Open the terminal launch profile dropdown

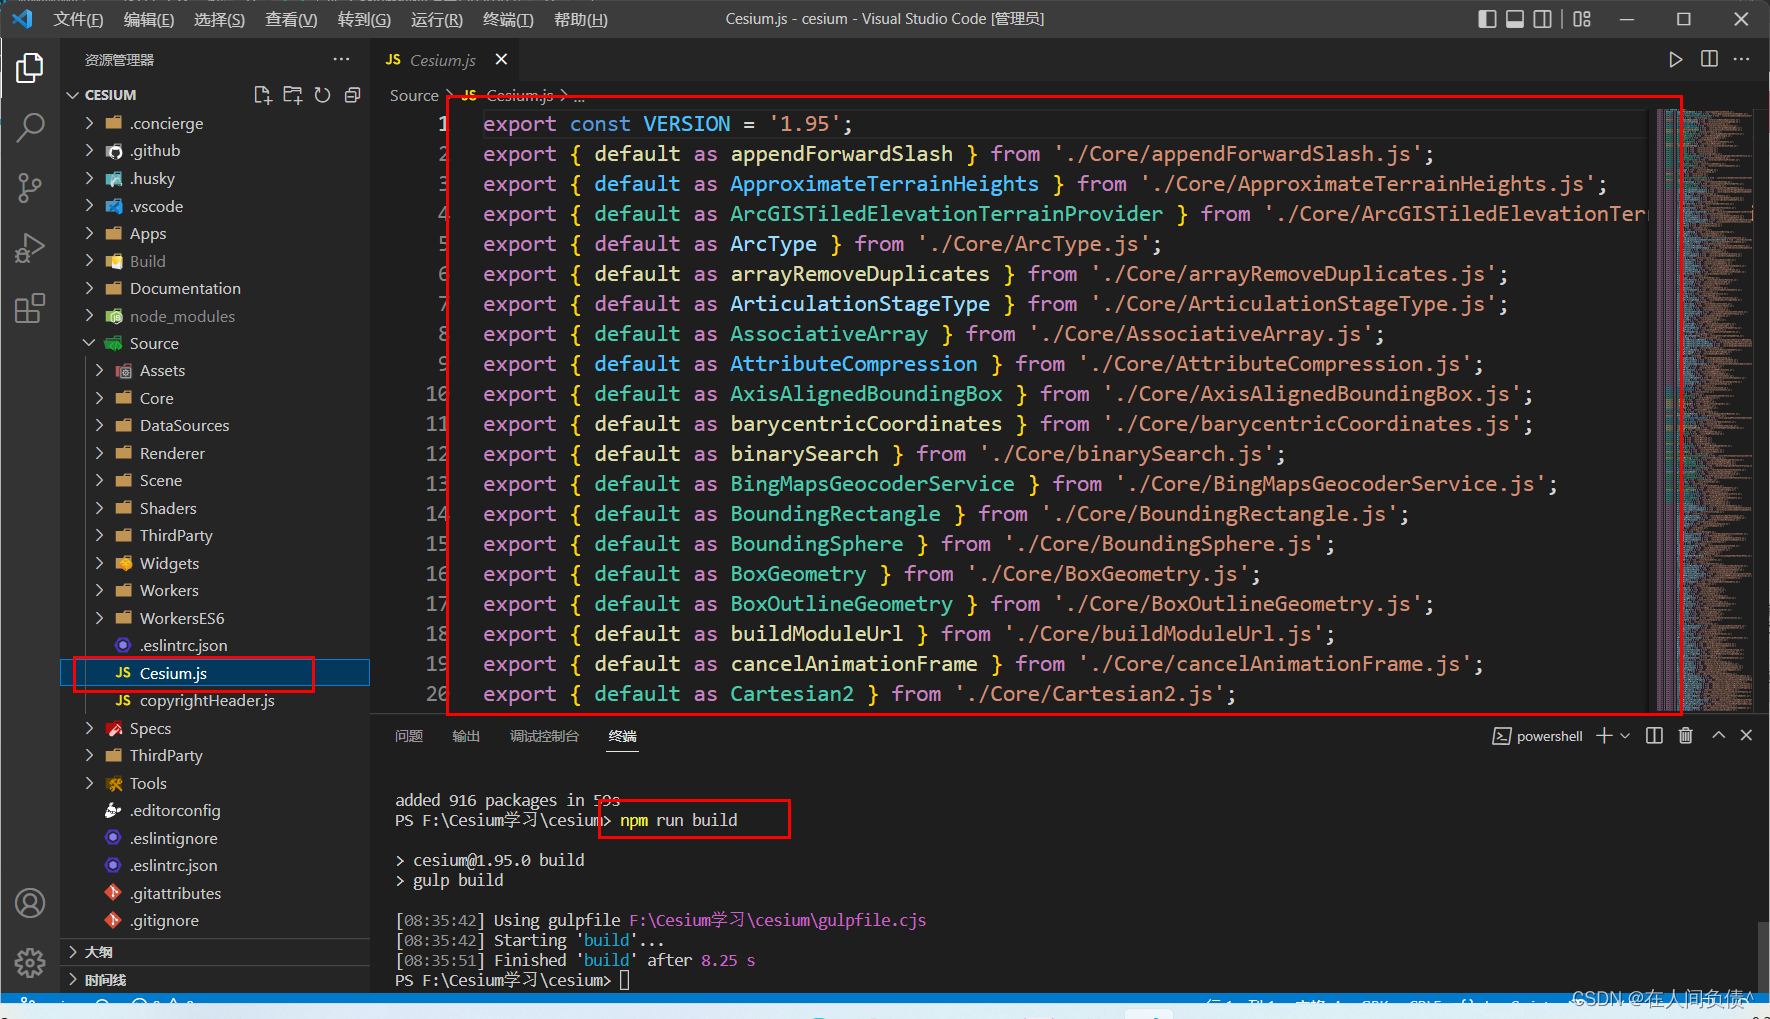pos(1625,736)
